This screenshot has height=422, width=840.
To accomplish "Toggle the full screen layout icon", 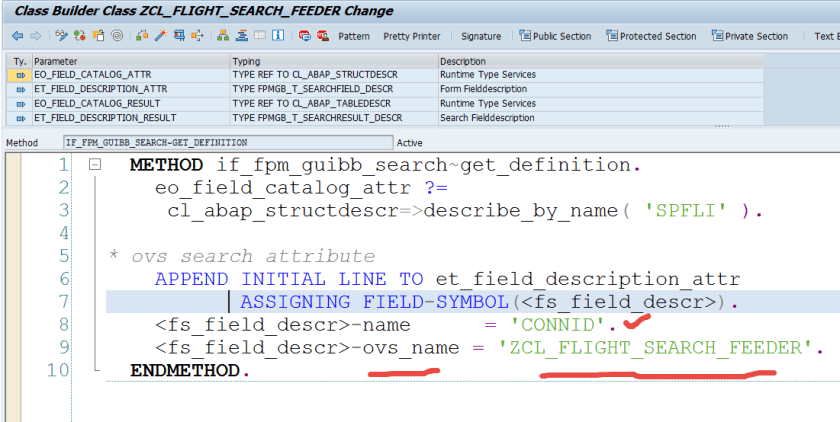I will (260, 36).
